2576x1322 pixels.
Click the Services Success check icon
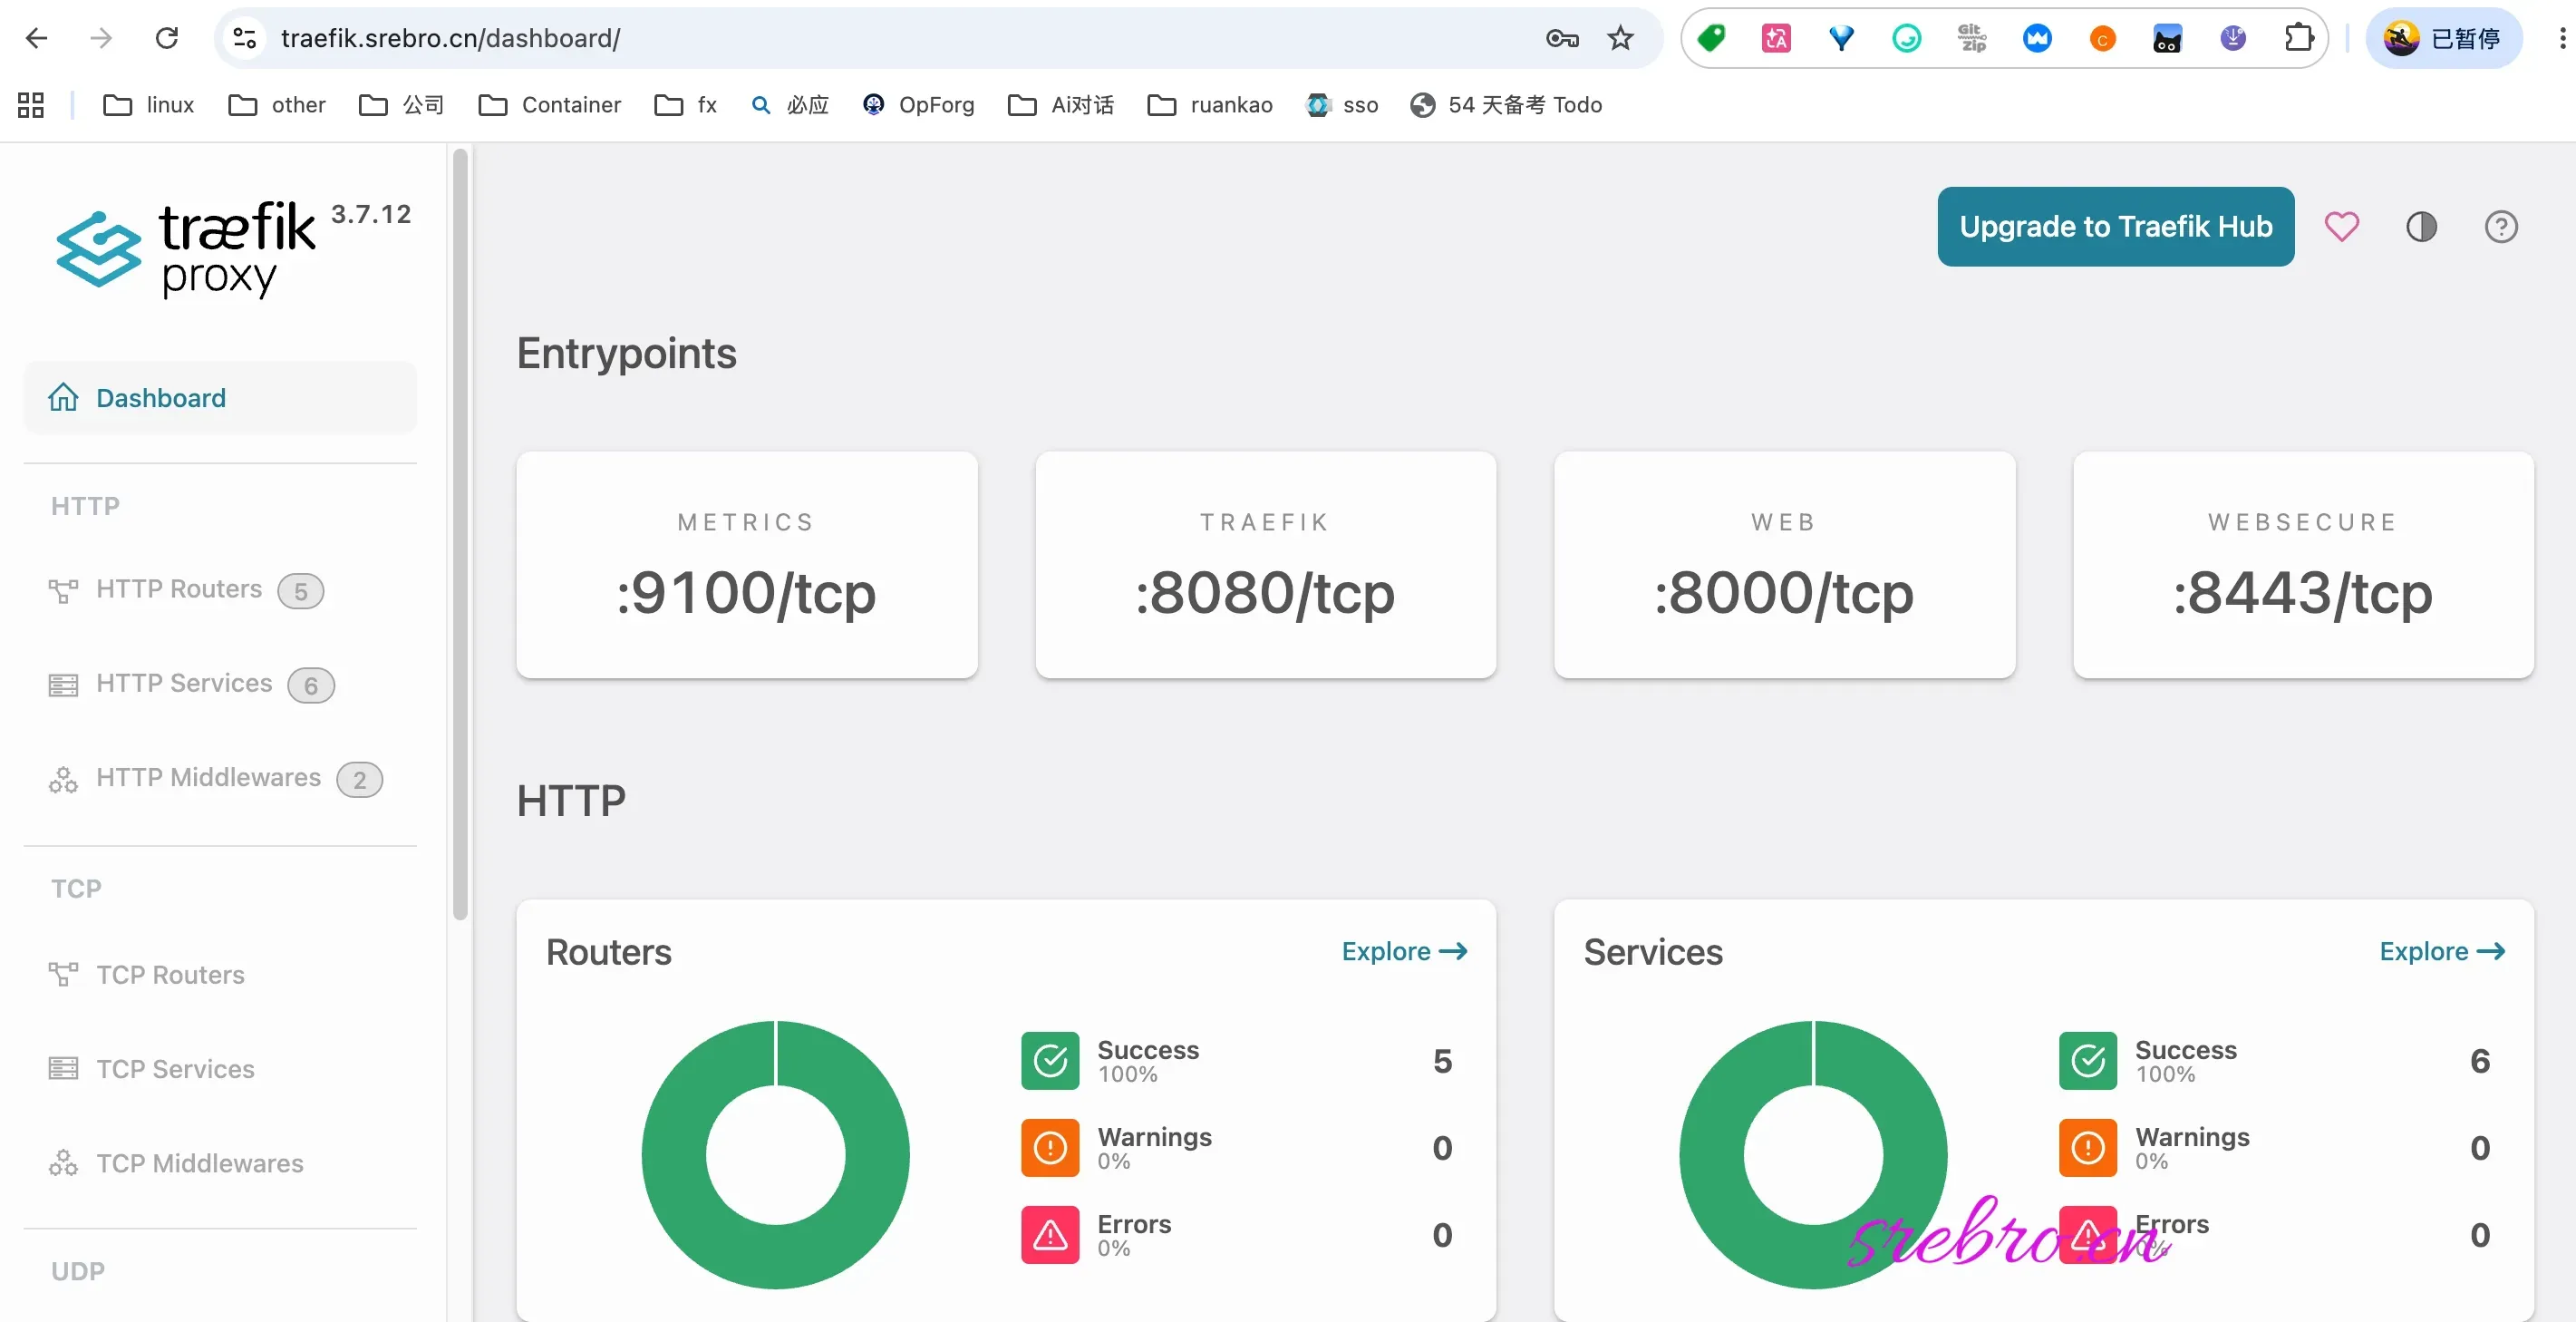[x=2088, y=1060]
